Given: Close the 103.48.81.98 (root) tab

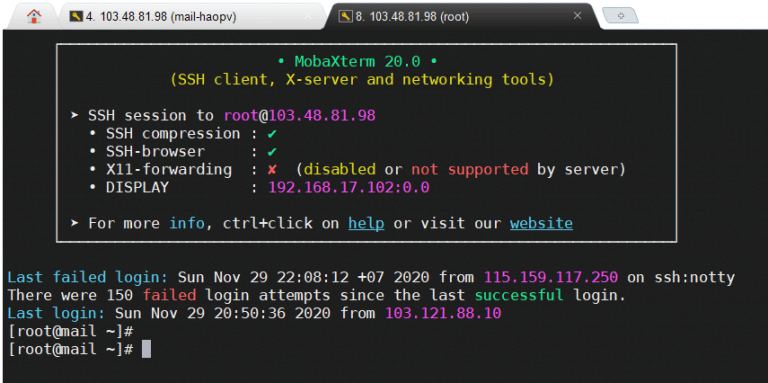Looking at the screenshot, I should point(577,16).
